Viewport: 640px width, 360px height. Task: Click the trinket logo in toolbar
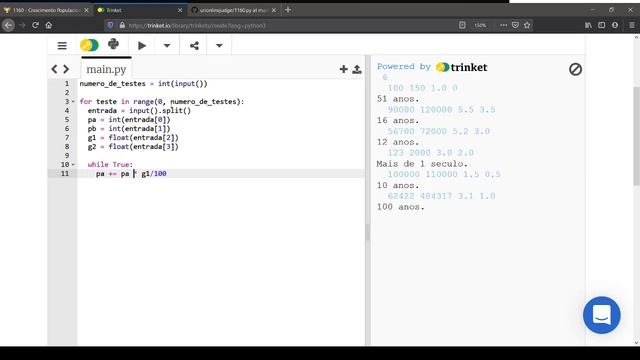(89, 45)
